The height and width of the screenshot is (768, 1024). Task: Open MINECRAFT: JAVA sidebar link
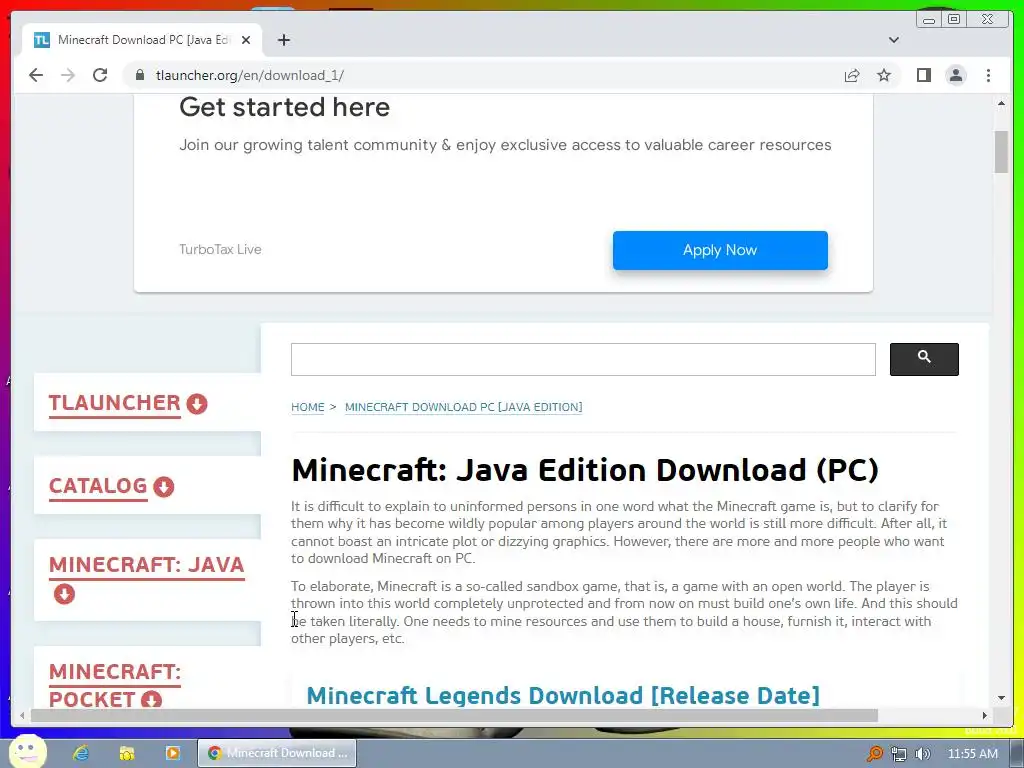pos(146,565)
